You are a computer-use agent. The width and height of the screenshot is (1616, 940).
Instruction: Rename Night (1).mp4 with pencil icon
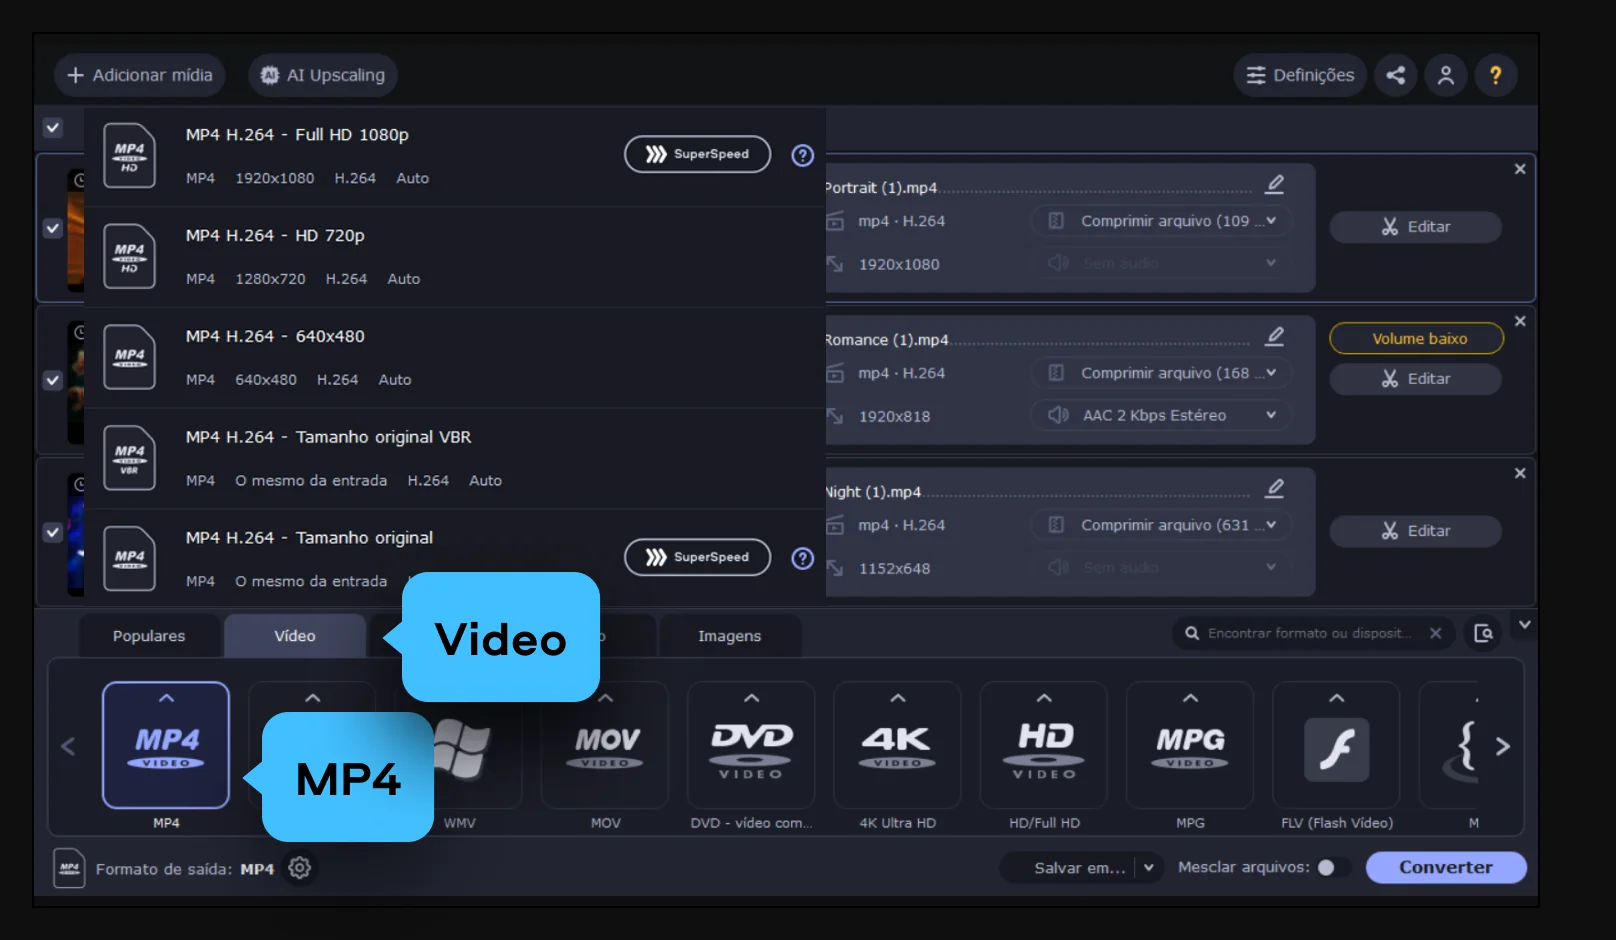pos(1275,488)
